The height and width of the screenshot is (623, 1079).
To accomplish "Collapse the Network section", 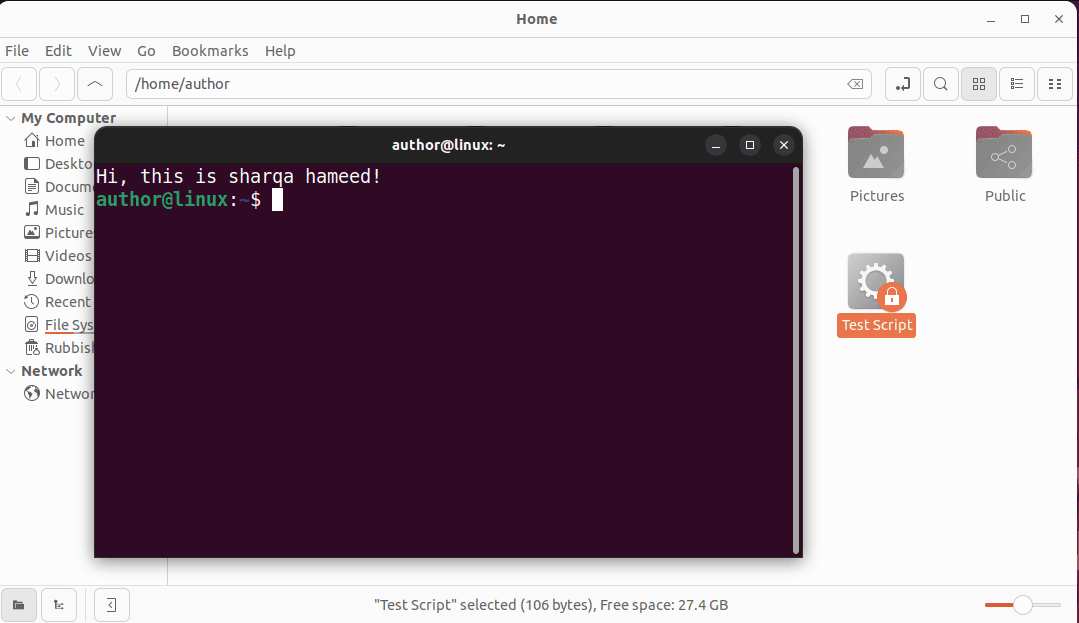I will (10, 371).
